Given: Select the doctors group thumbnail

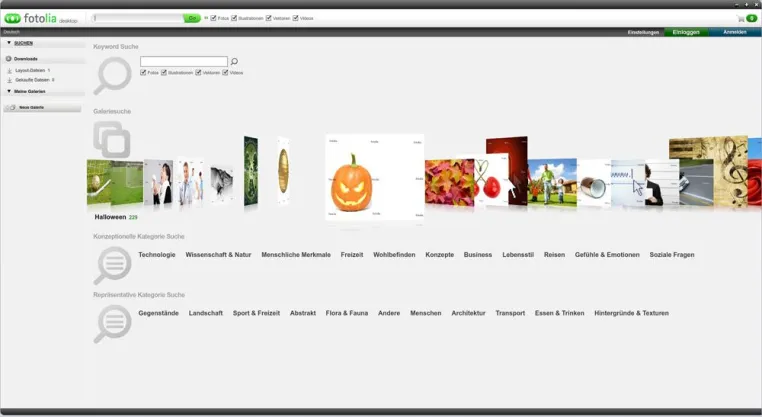Looking at the screenshot, I should point(190,181).
